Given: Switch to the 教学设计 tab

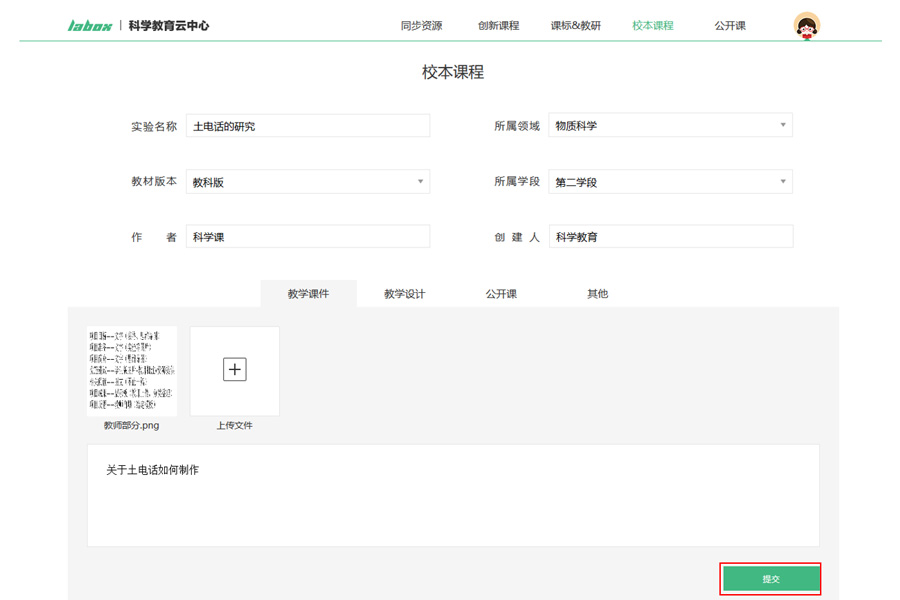Looking at the screenshot, I should (405, 294).
